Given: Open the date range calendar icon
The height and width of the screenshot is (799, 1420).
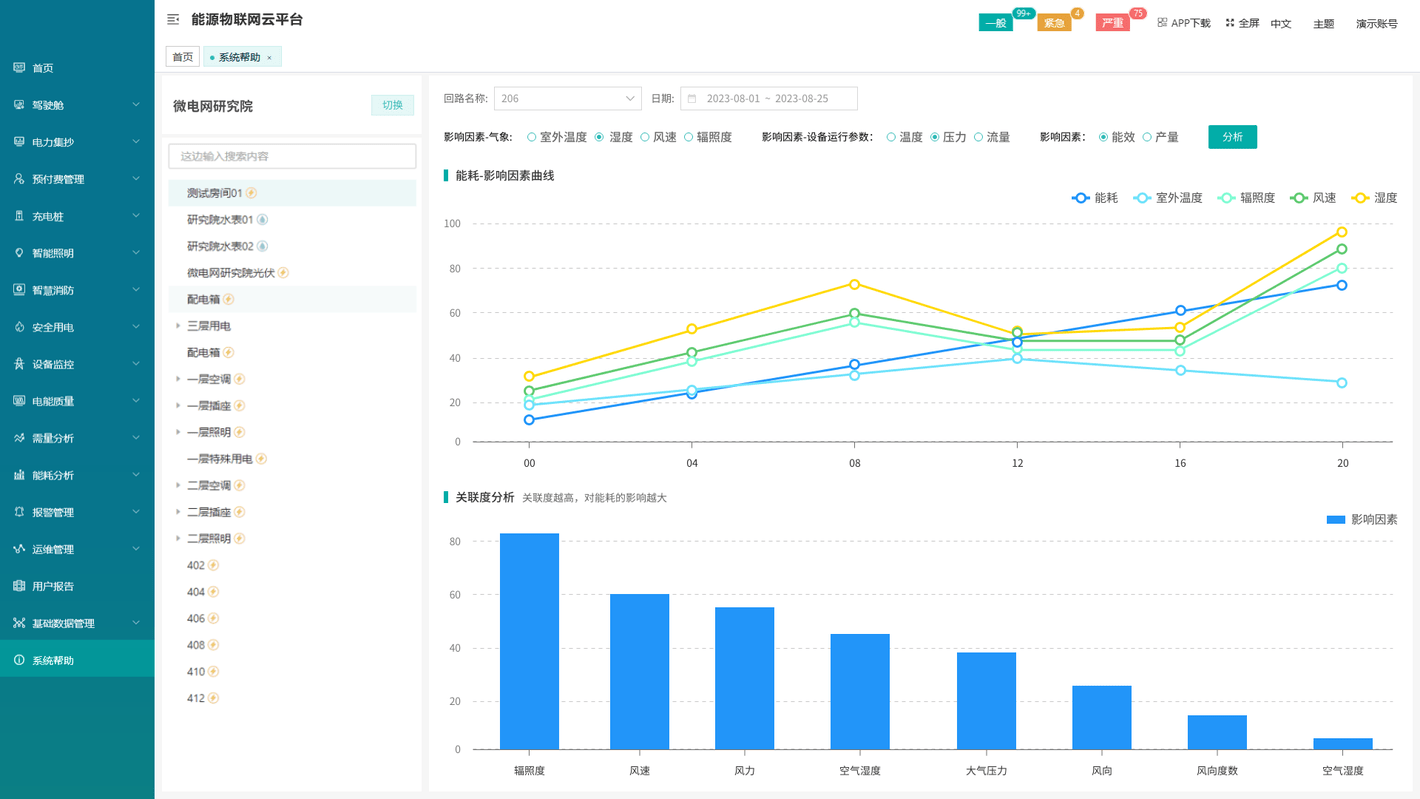Looking at the screenshot, I should (x=692, y=99).
